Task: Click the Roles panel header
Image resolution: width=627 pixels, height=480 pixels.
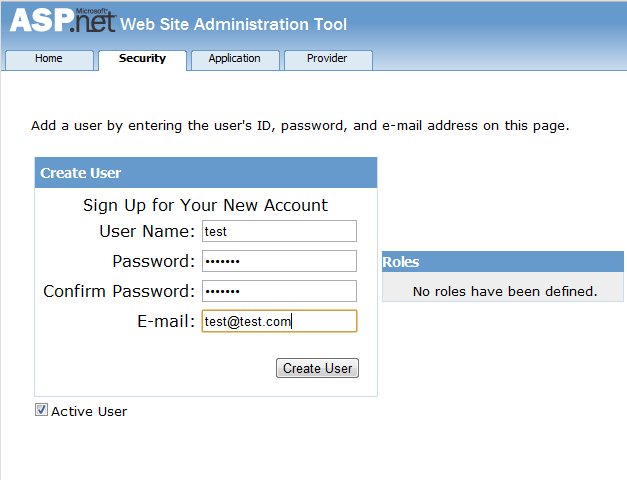Action: coord(502,262)
